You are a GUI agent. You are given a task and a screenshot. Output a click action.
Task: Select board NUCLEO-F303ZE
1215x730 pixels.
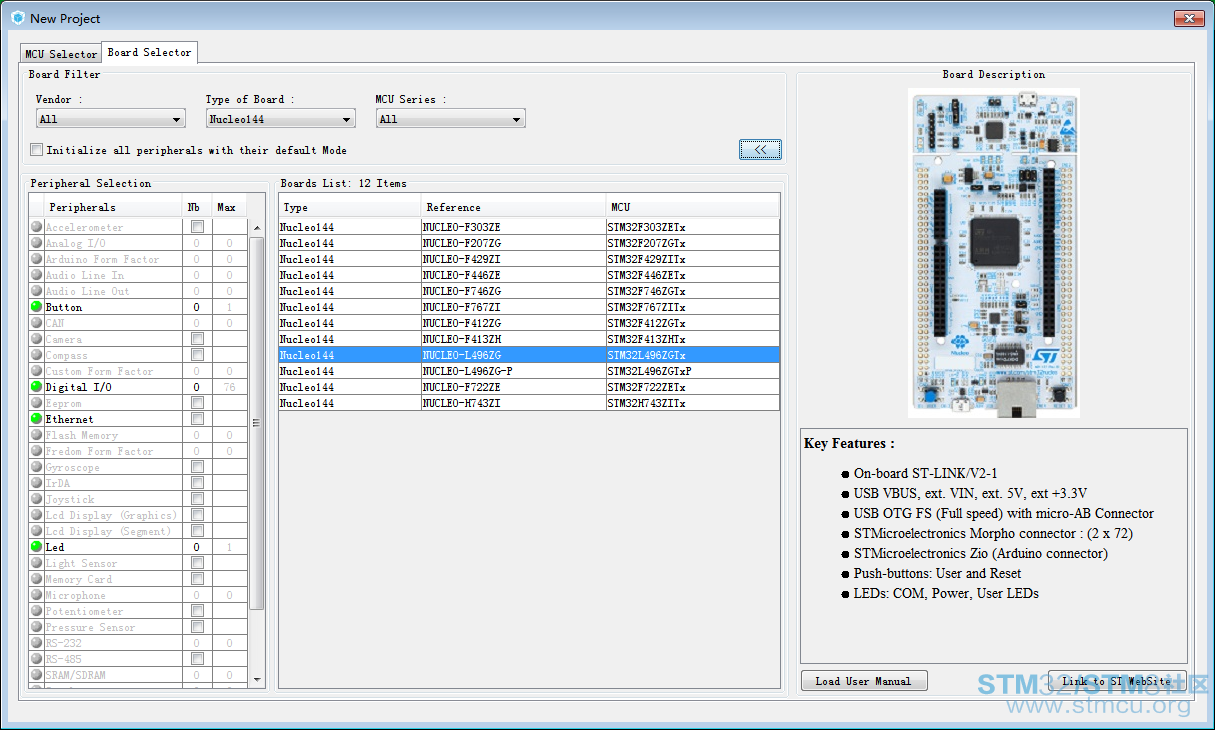click(x=529, y=227)
